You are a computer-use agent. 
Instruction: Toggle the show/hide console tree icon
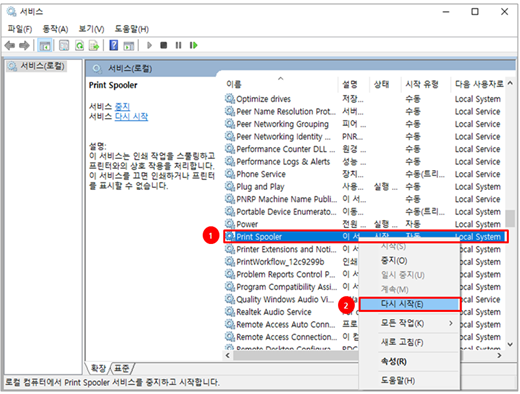point(45,45)
